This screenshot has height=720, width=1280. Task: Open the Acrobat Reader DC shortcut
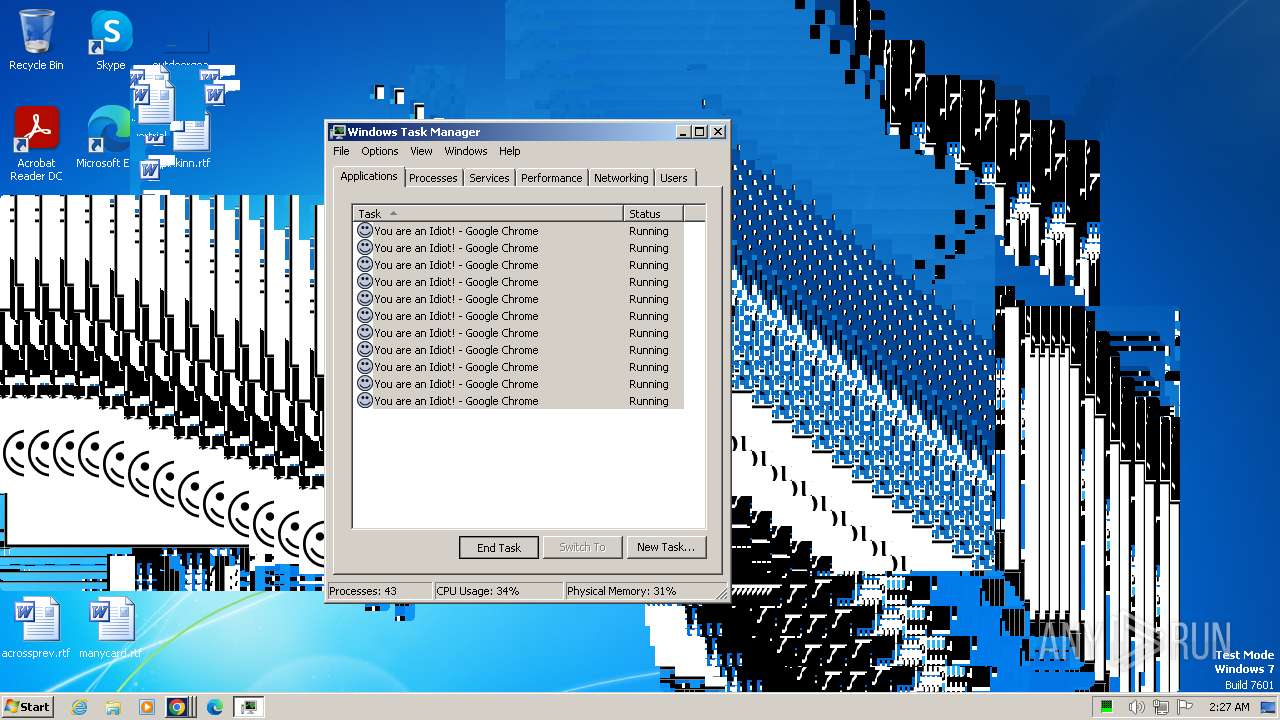pyautogui.click(x=36, y=144)
